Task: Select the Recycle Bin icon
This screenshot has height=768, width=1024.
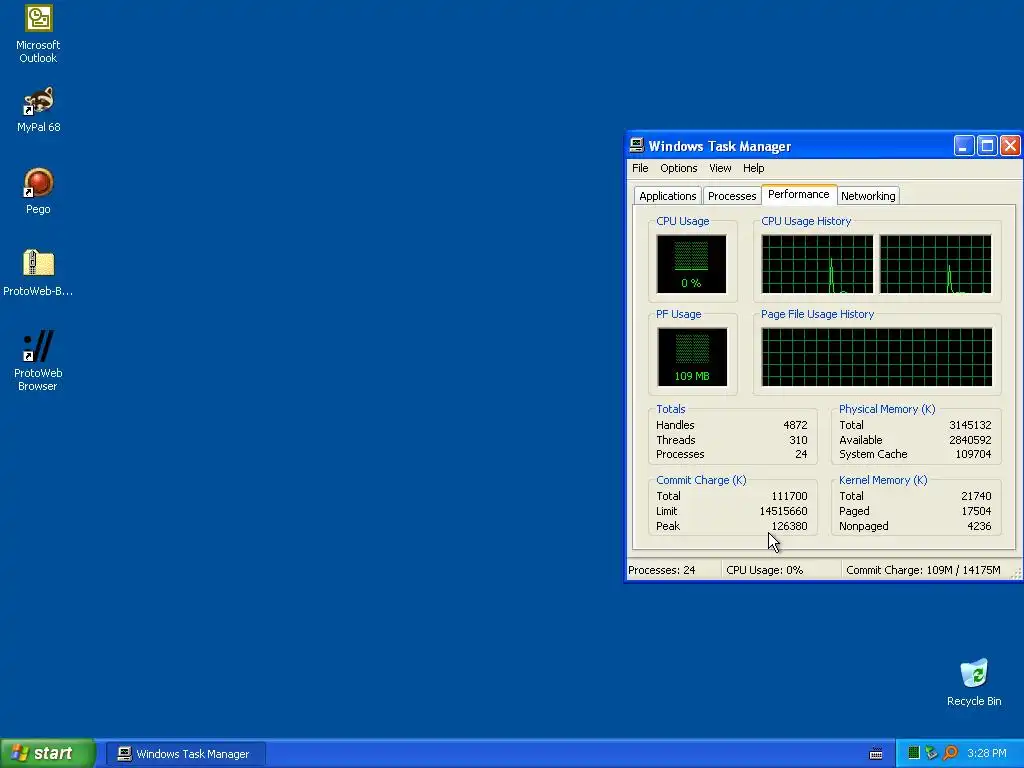Action: 974,682
